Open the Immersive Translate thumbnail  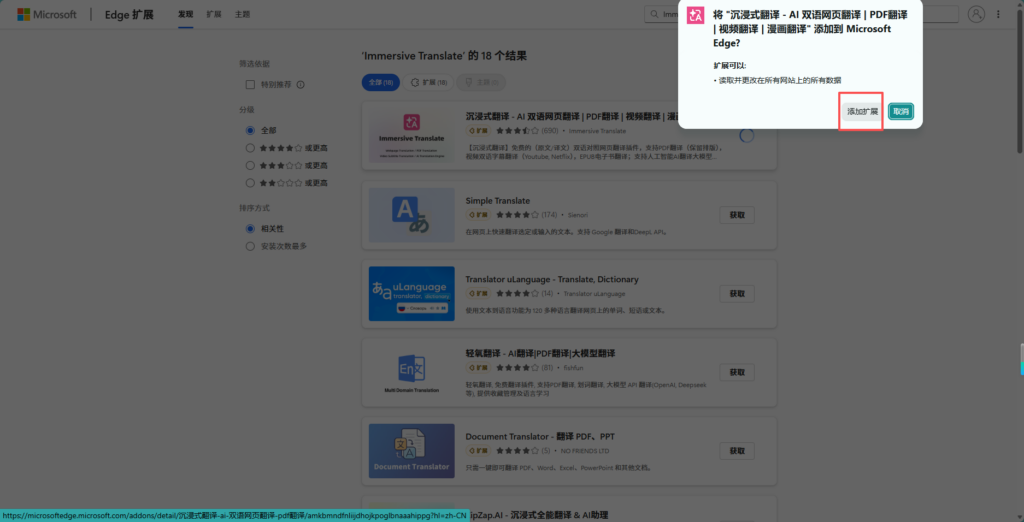point(411,136)
